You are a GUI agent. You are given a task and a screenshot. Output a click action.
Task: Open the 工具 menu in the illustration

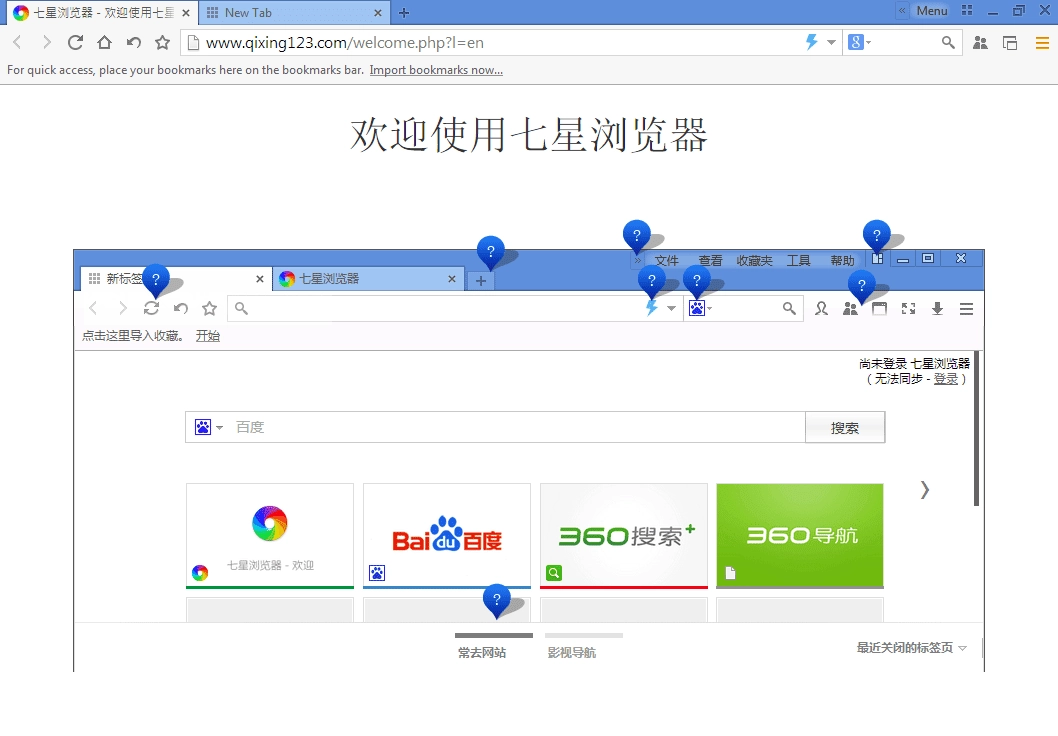click(798, 260)
